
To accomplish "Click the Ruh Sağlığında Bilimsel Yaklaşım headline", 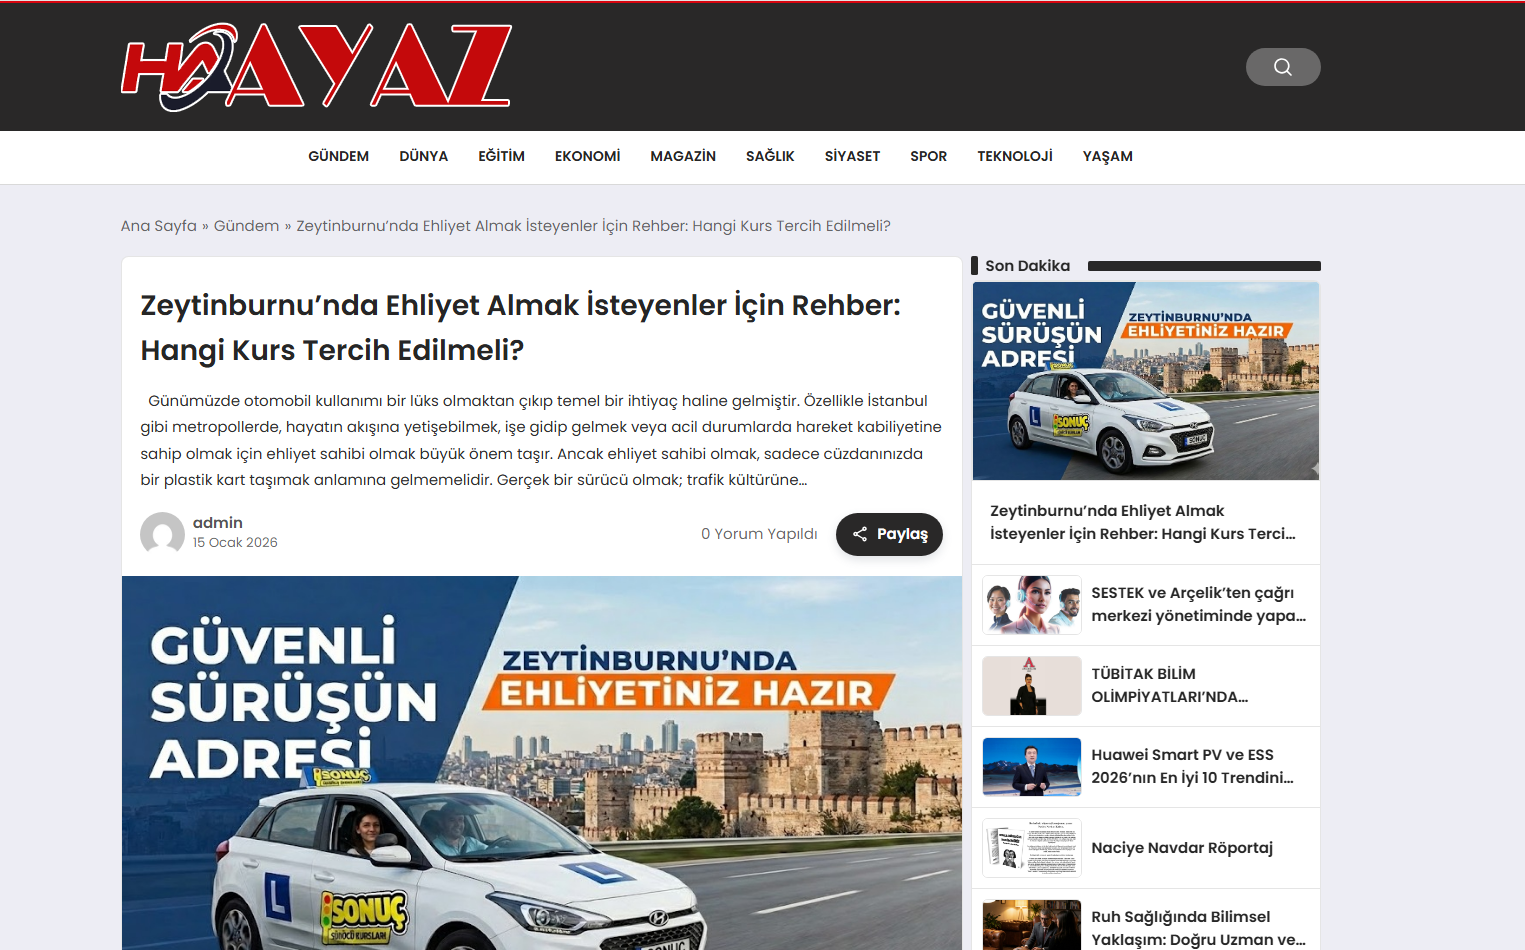I will click(x=1197, y=928).
